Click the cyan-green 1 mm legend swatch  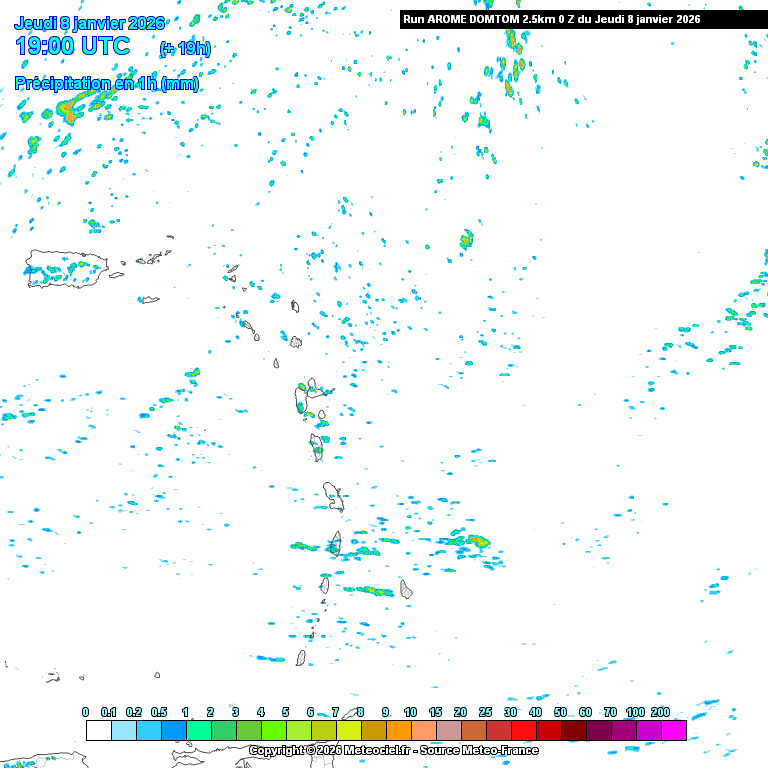(x=198, y=731)
